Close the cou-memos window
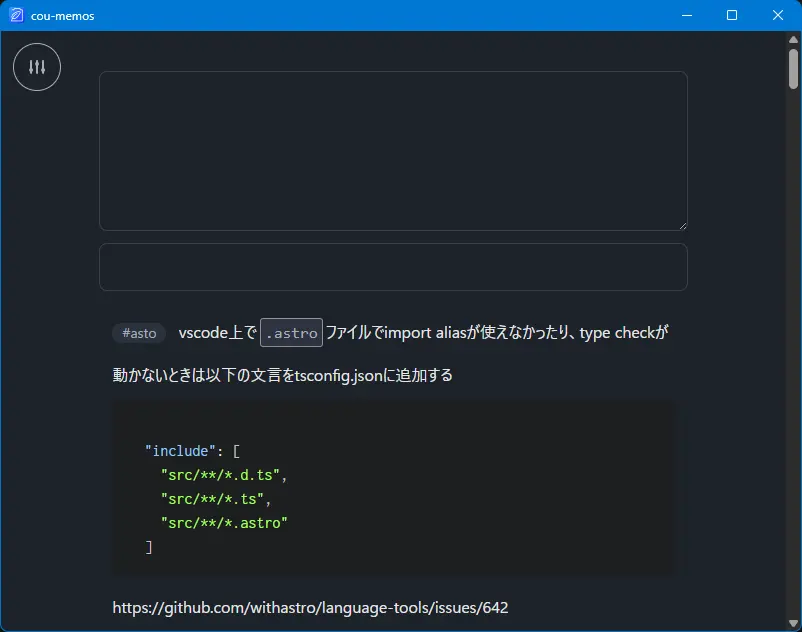Image resolution: width=802 pixels, height=632 pixels. [778, 15]
